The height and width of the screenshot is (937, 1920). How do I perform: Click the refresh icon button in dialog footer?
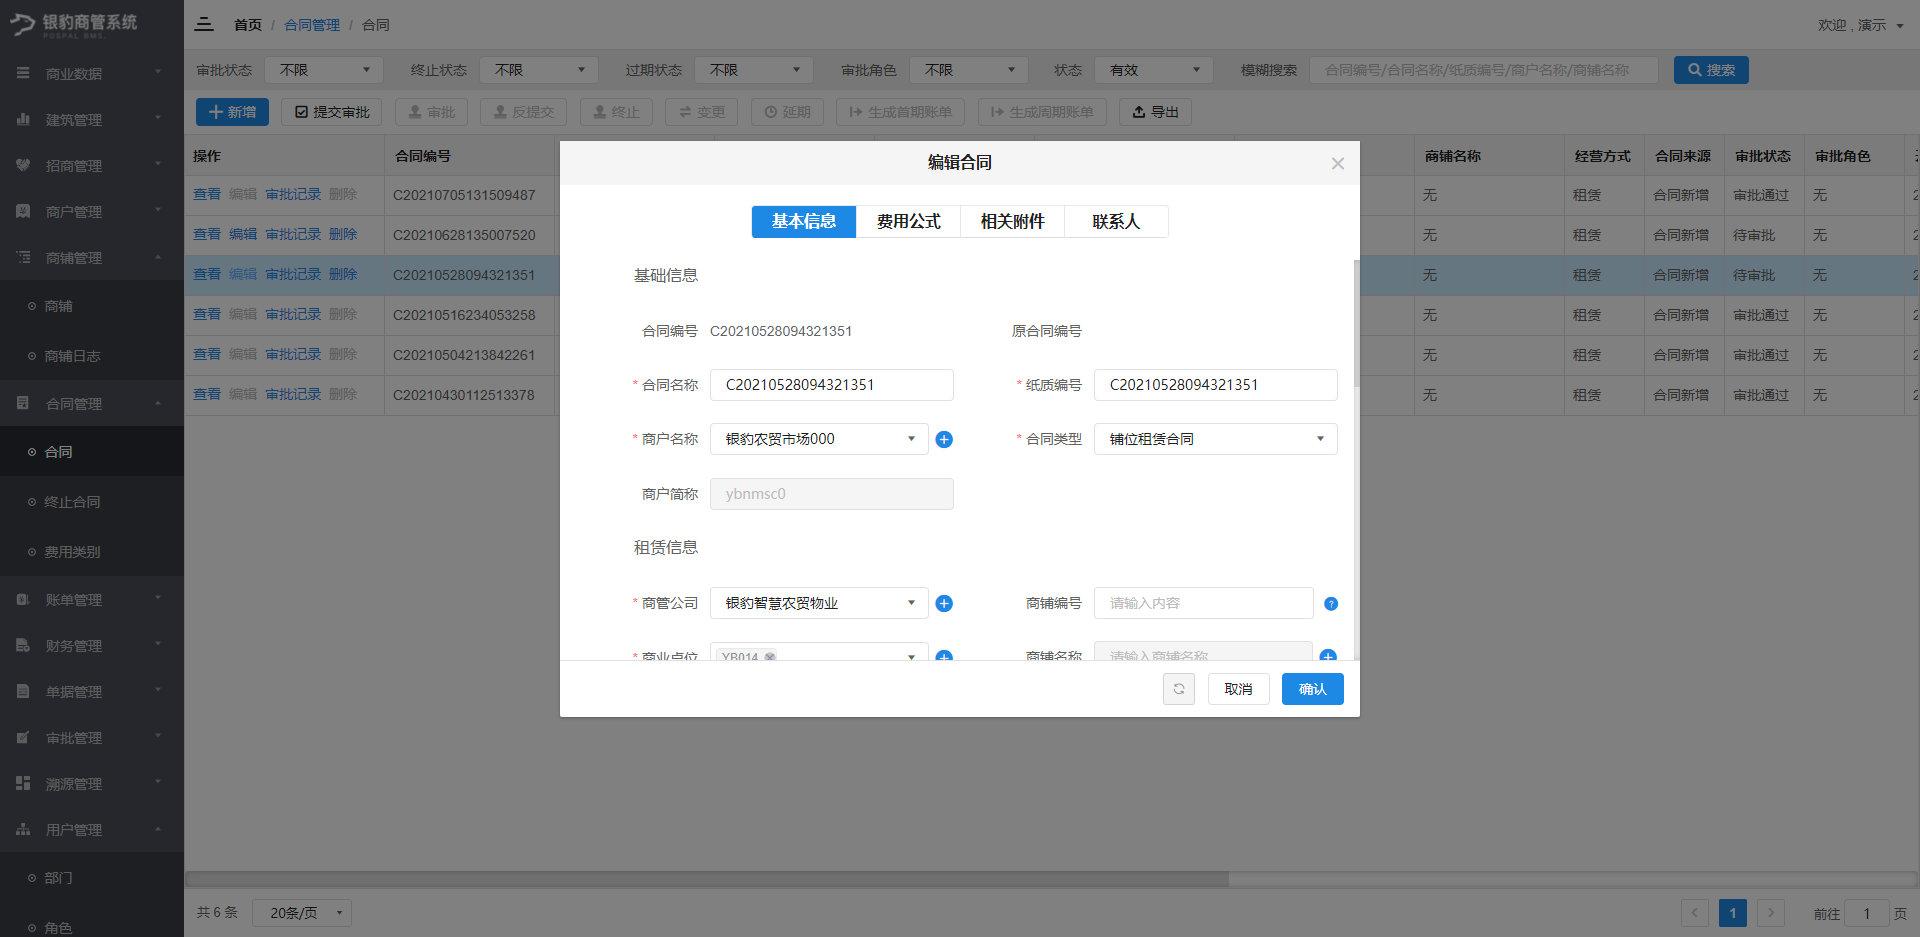tap(1179, 689)
